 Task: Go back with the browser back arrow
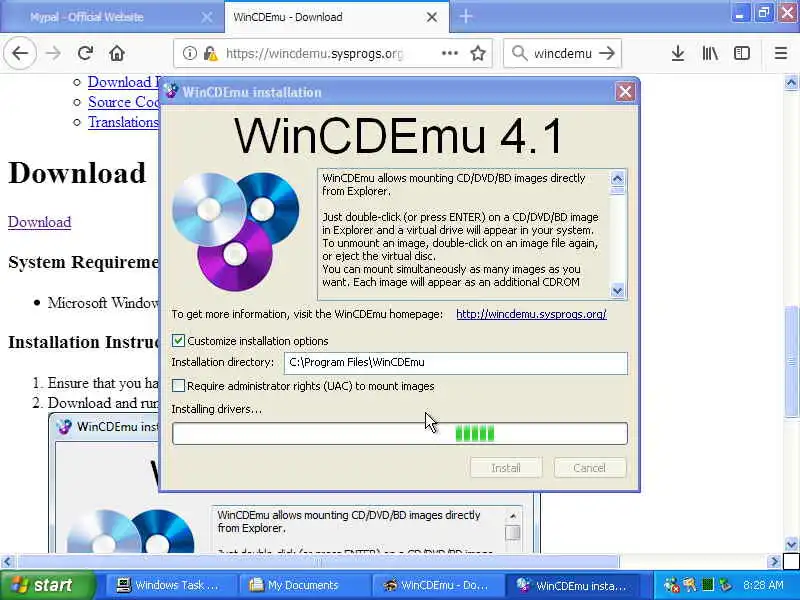coord(20,53)
